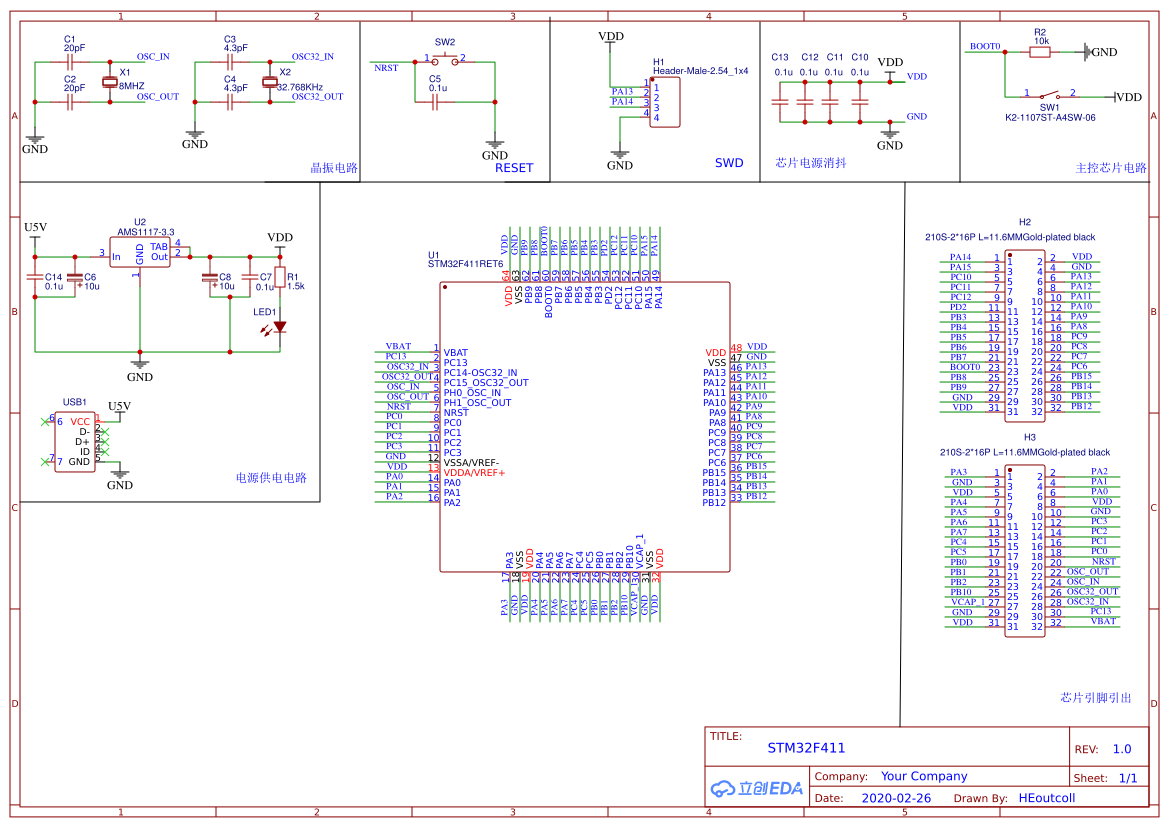This screenshot has width=1169, height=827.
Task: Click the HEoutcoll drawn-by name
Action: click(x=1047, y=798)
